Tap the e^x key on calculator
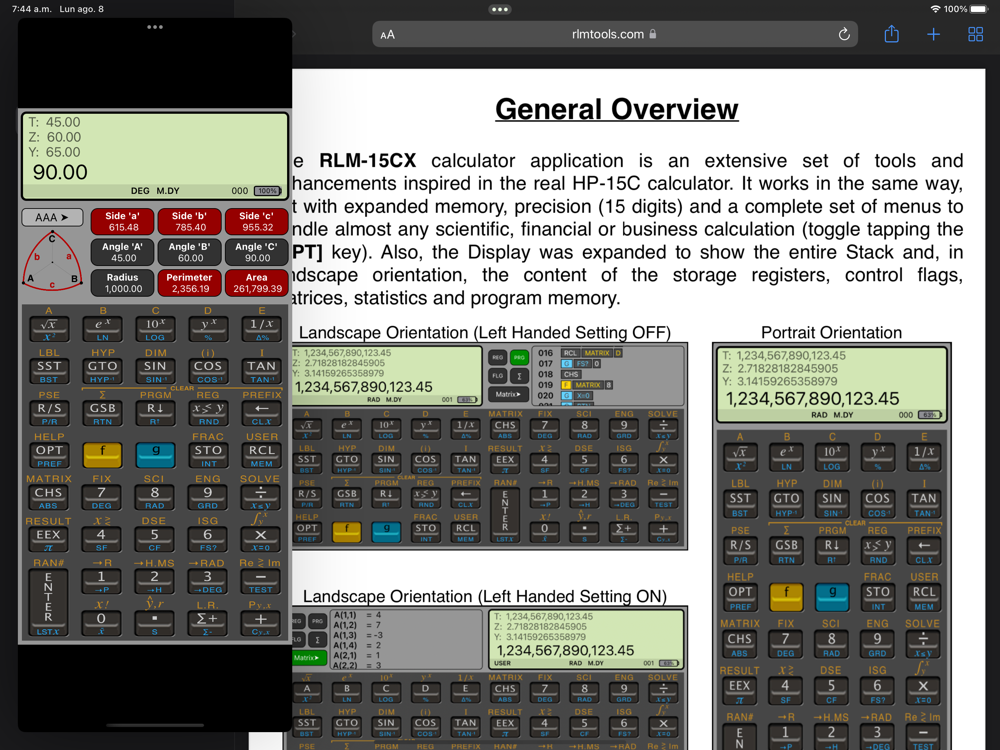 pyautogui.click(x=102, y=328)
